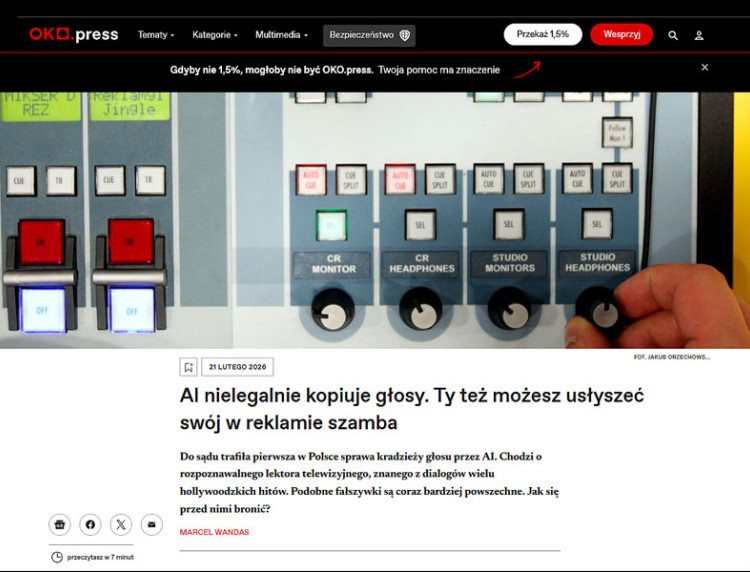Click the user account icon
The image size is (750, 572).
pos(699,35)
